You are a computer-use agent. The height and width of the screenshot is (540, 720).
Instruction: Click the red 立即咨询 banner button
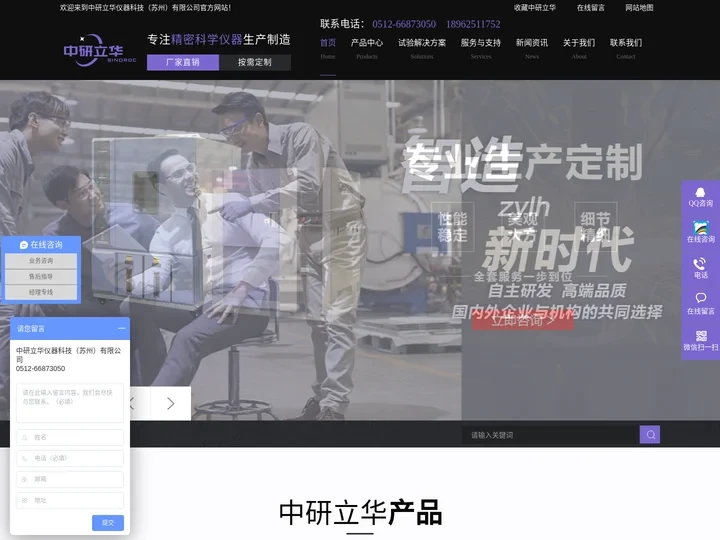523,320
